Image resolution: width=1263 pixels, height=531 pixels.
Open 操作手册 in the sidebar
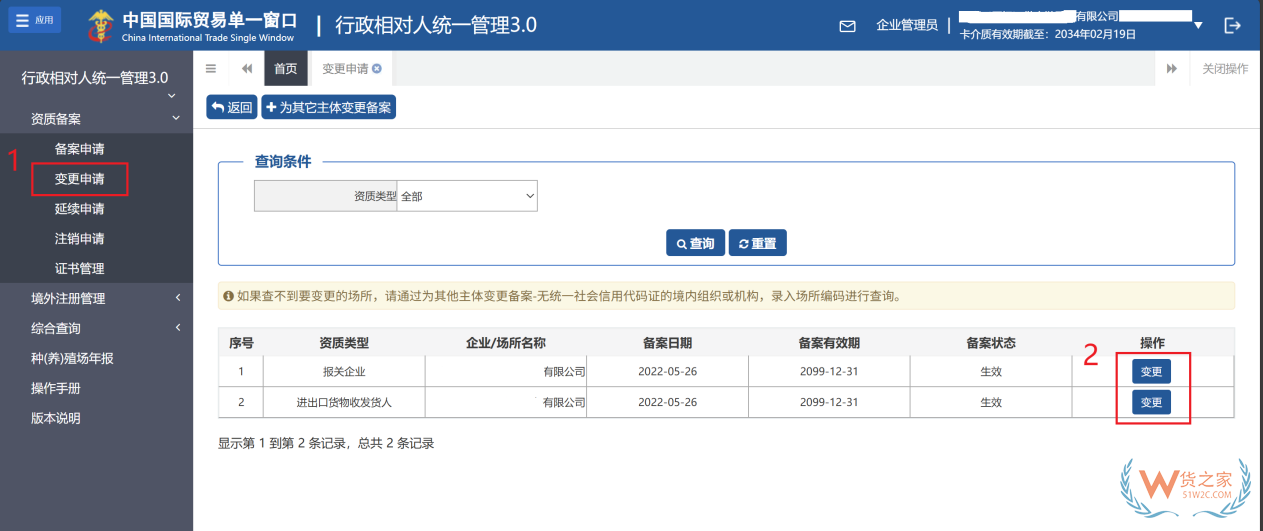(x=56, y=388)
